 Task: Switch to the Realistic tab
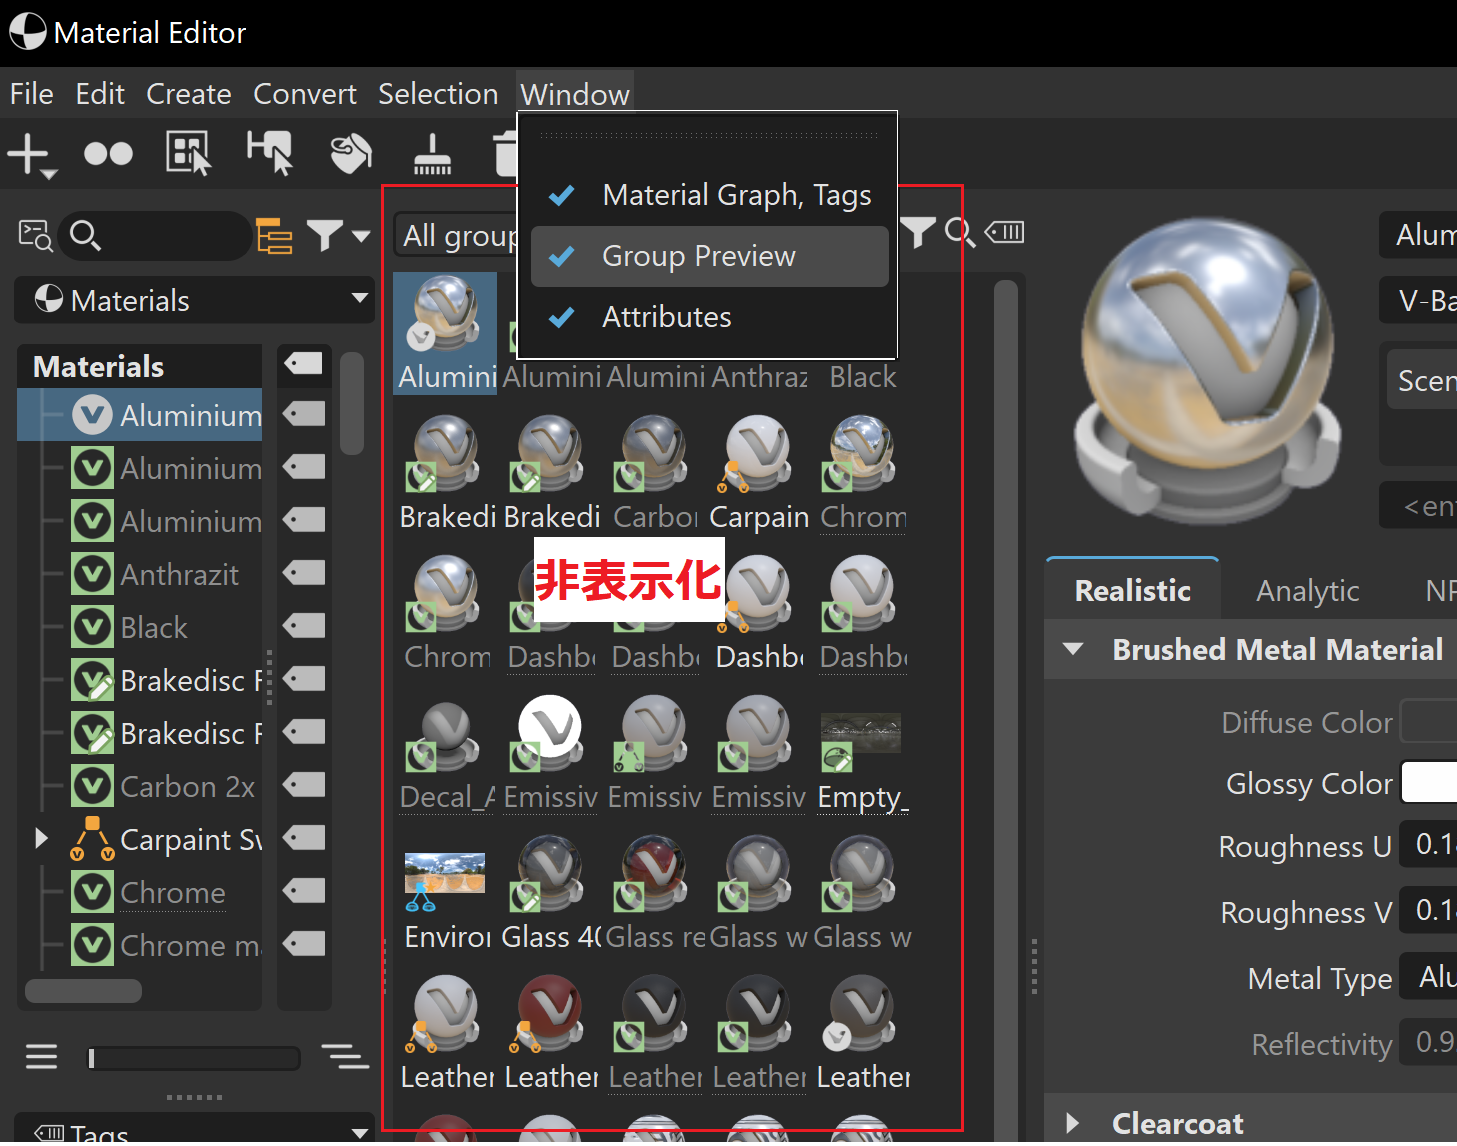[x=1132, y=590]
